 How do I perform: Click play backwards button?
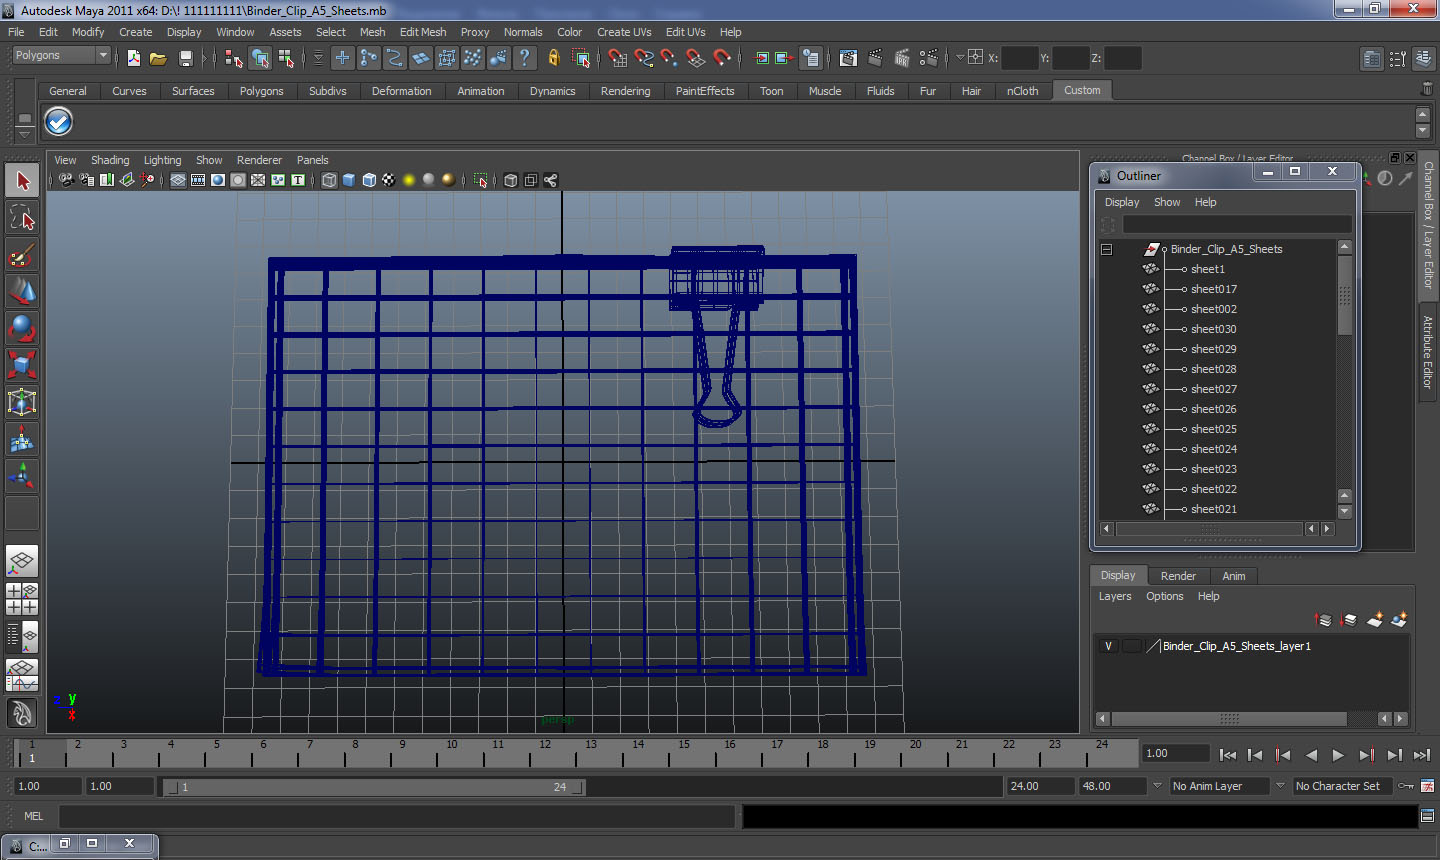(x=1311, y=755)
